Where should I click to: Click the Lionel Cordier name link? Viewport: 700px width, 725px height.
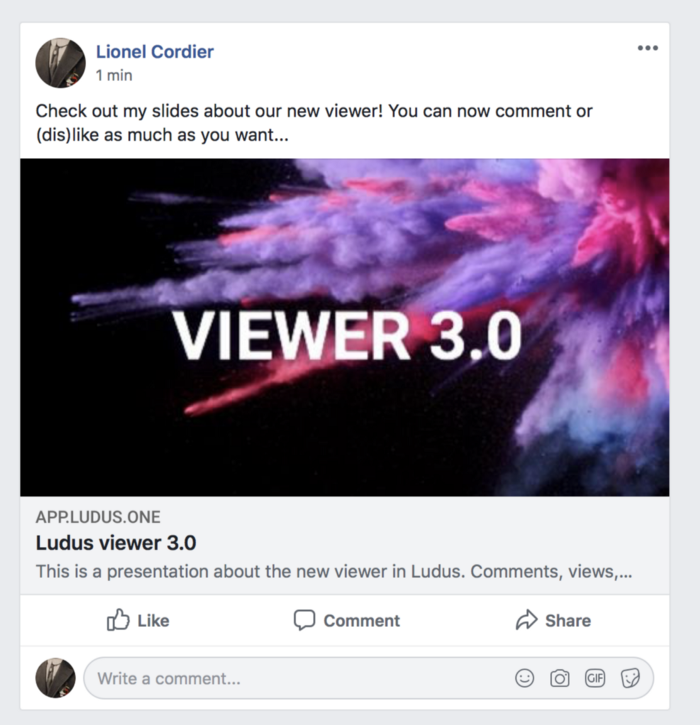[154, 52]
